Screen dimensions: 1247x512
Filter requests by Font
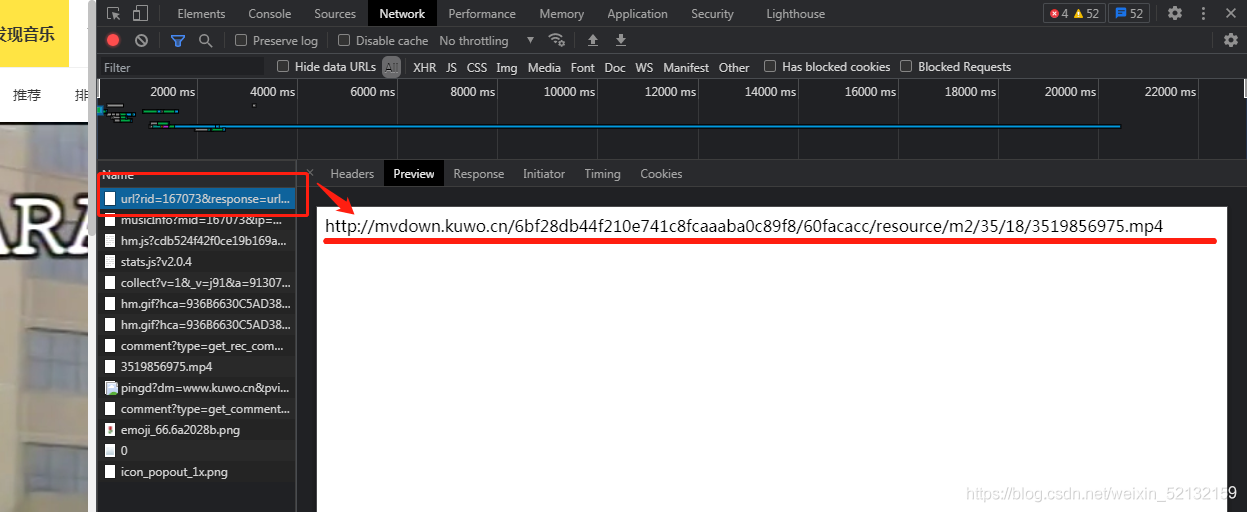(582, 67)
